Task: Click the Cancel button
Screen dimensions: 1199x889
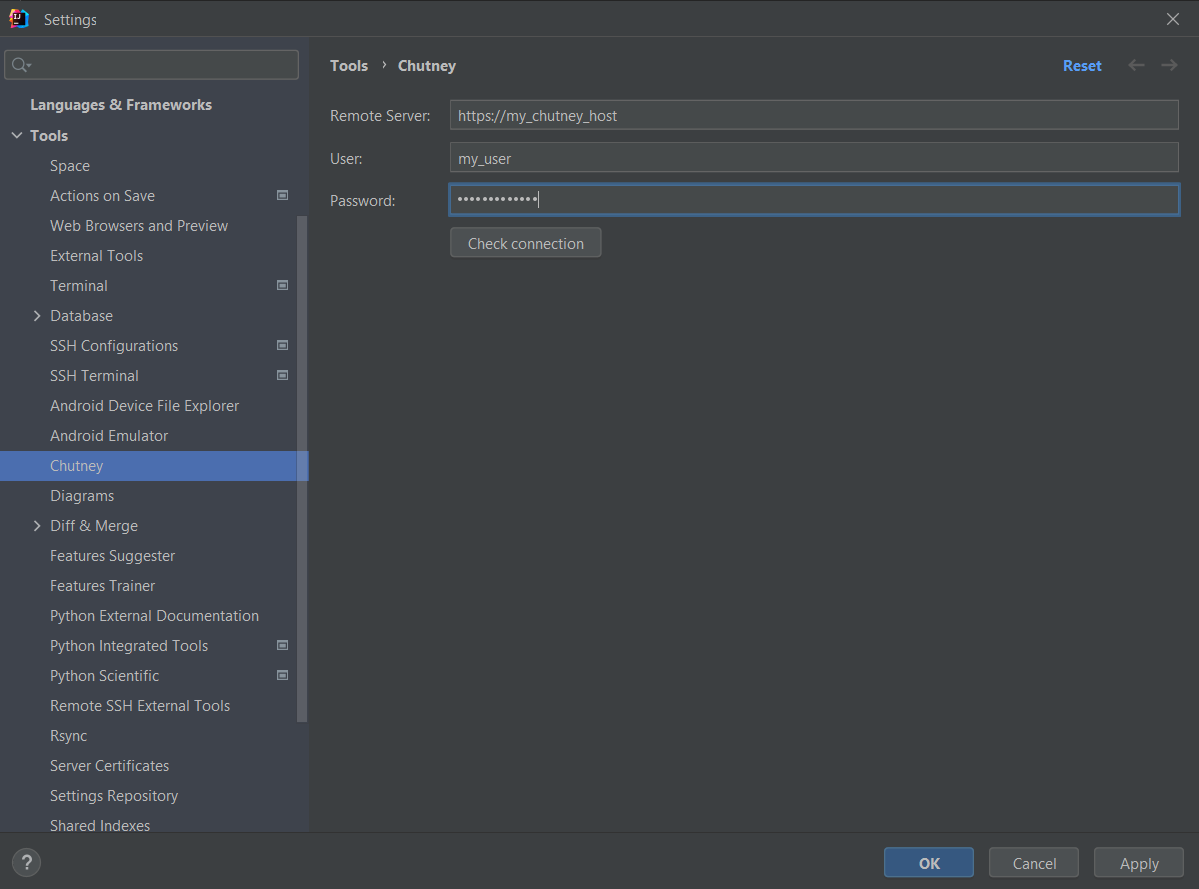Action: (1034, 863)
